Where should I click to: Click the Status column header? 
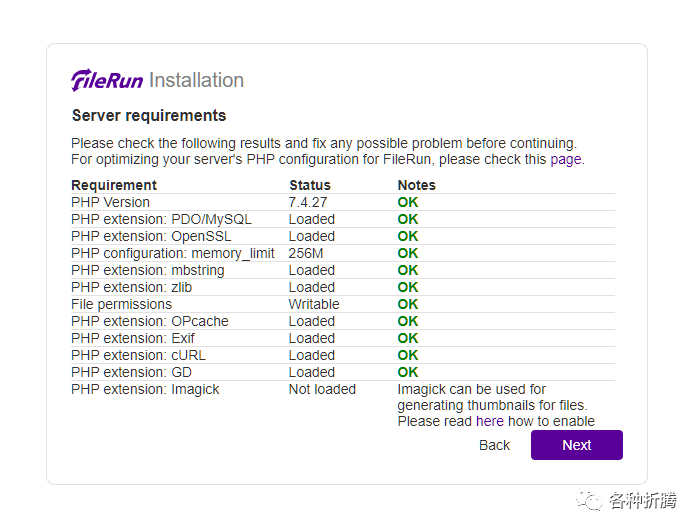(x=310, y=185)
